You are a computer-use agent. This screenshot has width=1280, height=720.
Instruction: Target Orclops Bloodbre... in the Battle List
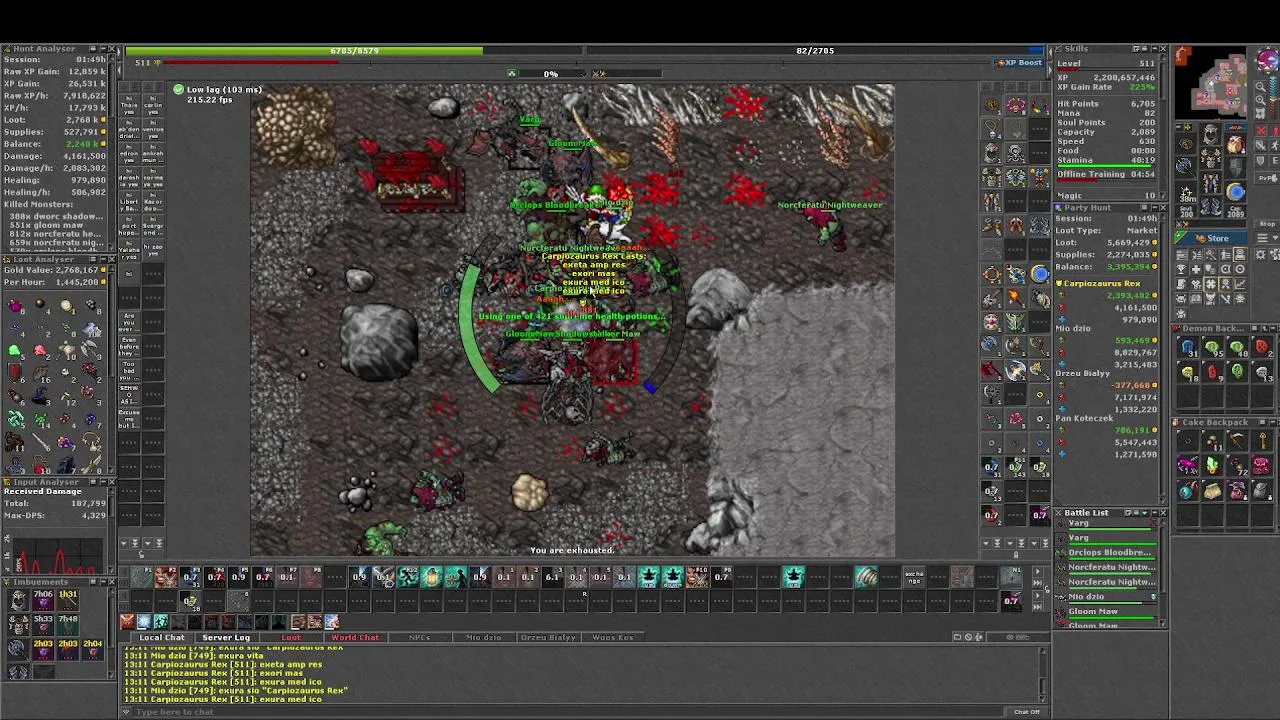1110,553
